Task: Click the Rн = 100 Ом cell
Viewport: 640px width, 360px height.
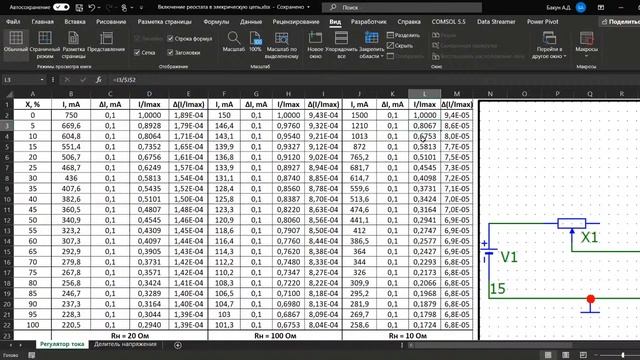Action: point(275,336)
